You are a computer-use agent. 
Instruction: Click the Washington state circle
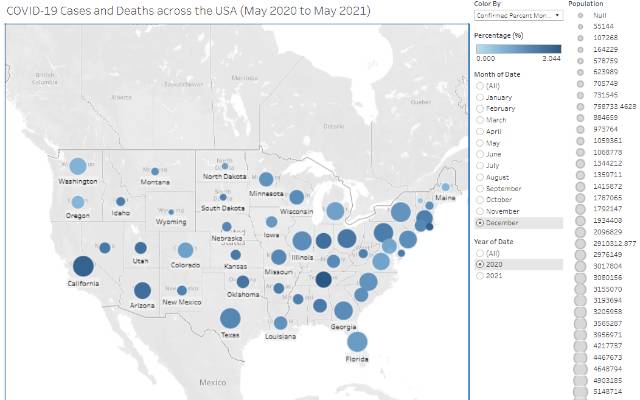(x=77, y=166)
